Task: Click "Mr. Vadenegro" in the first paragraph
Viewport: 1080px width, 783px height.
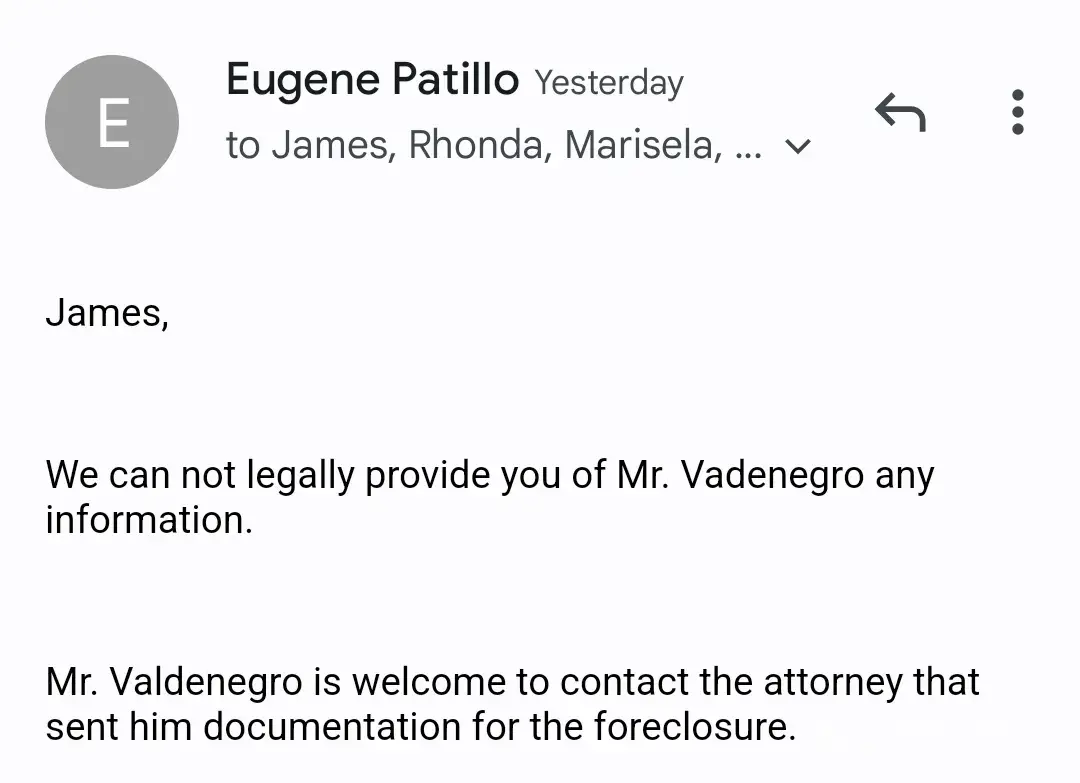Action: (x=740, y=475)
